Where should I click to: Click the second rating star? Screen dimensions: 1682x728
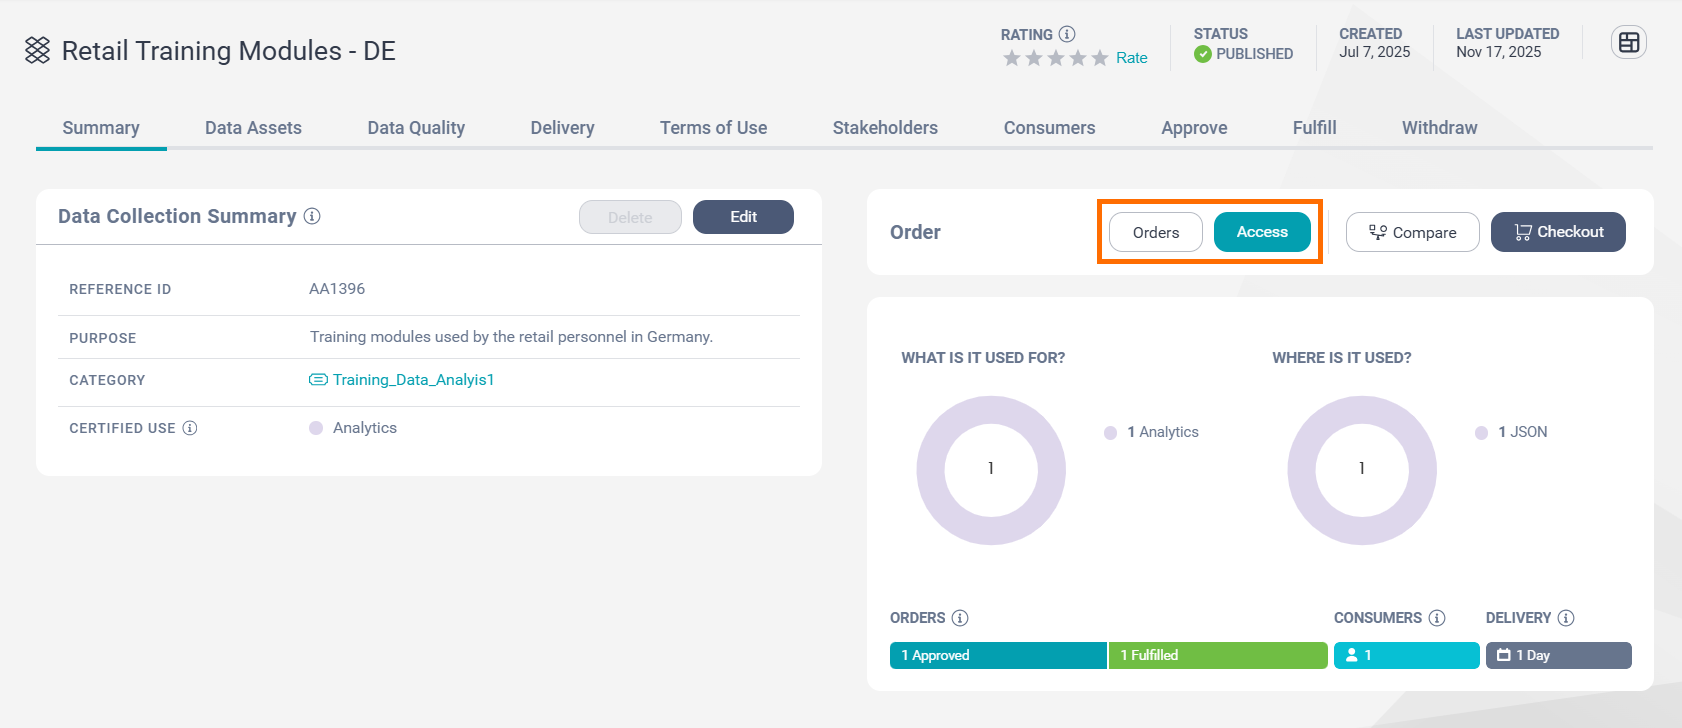pyautogui.click(x=1034, y=58)
